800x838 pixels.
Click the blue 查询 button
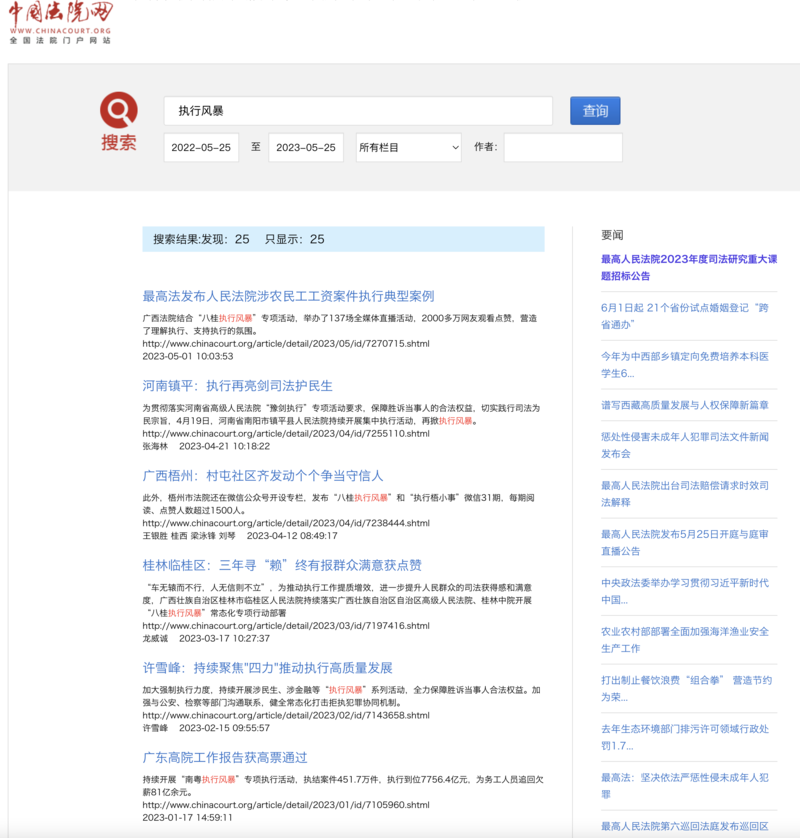(x=595, y=111)
